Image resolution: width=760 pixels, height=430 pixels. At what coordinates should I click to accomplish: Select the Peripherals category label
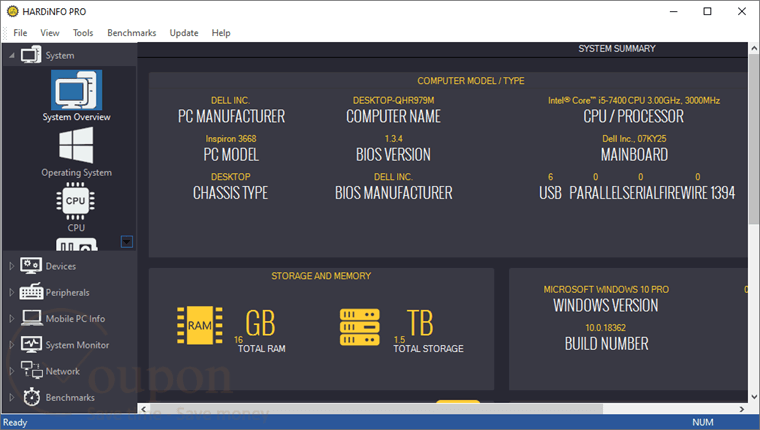tap(67, 292)
